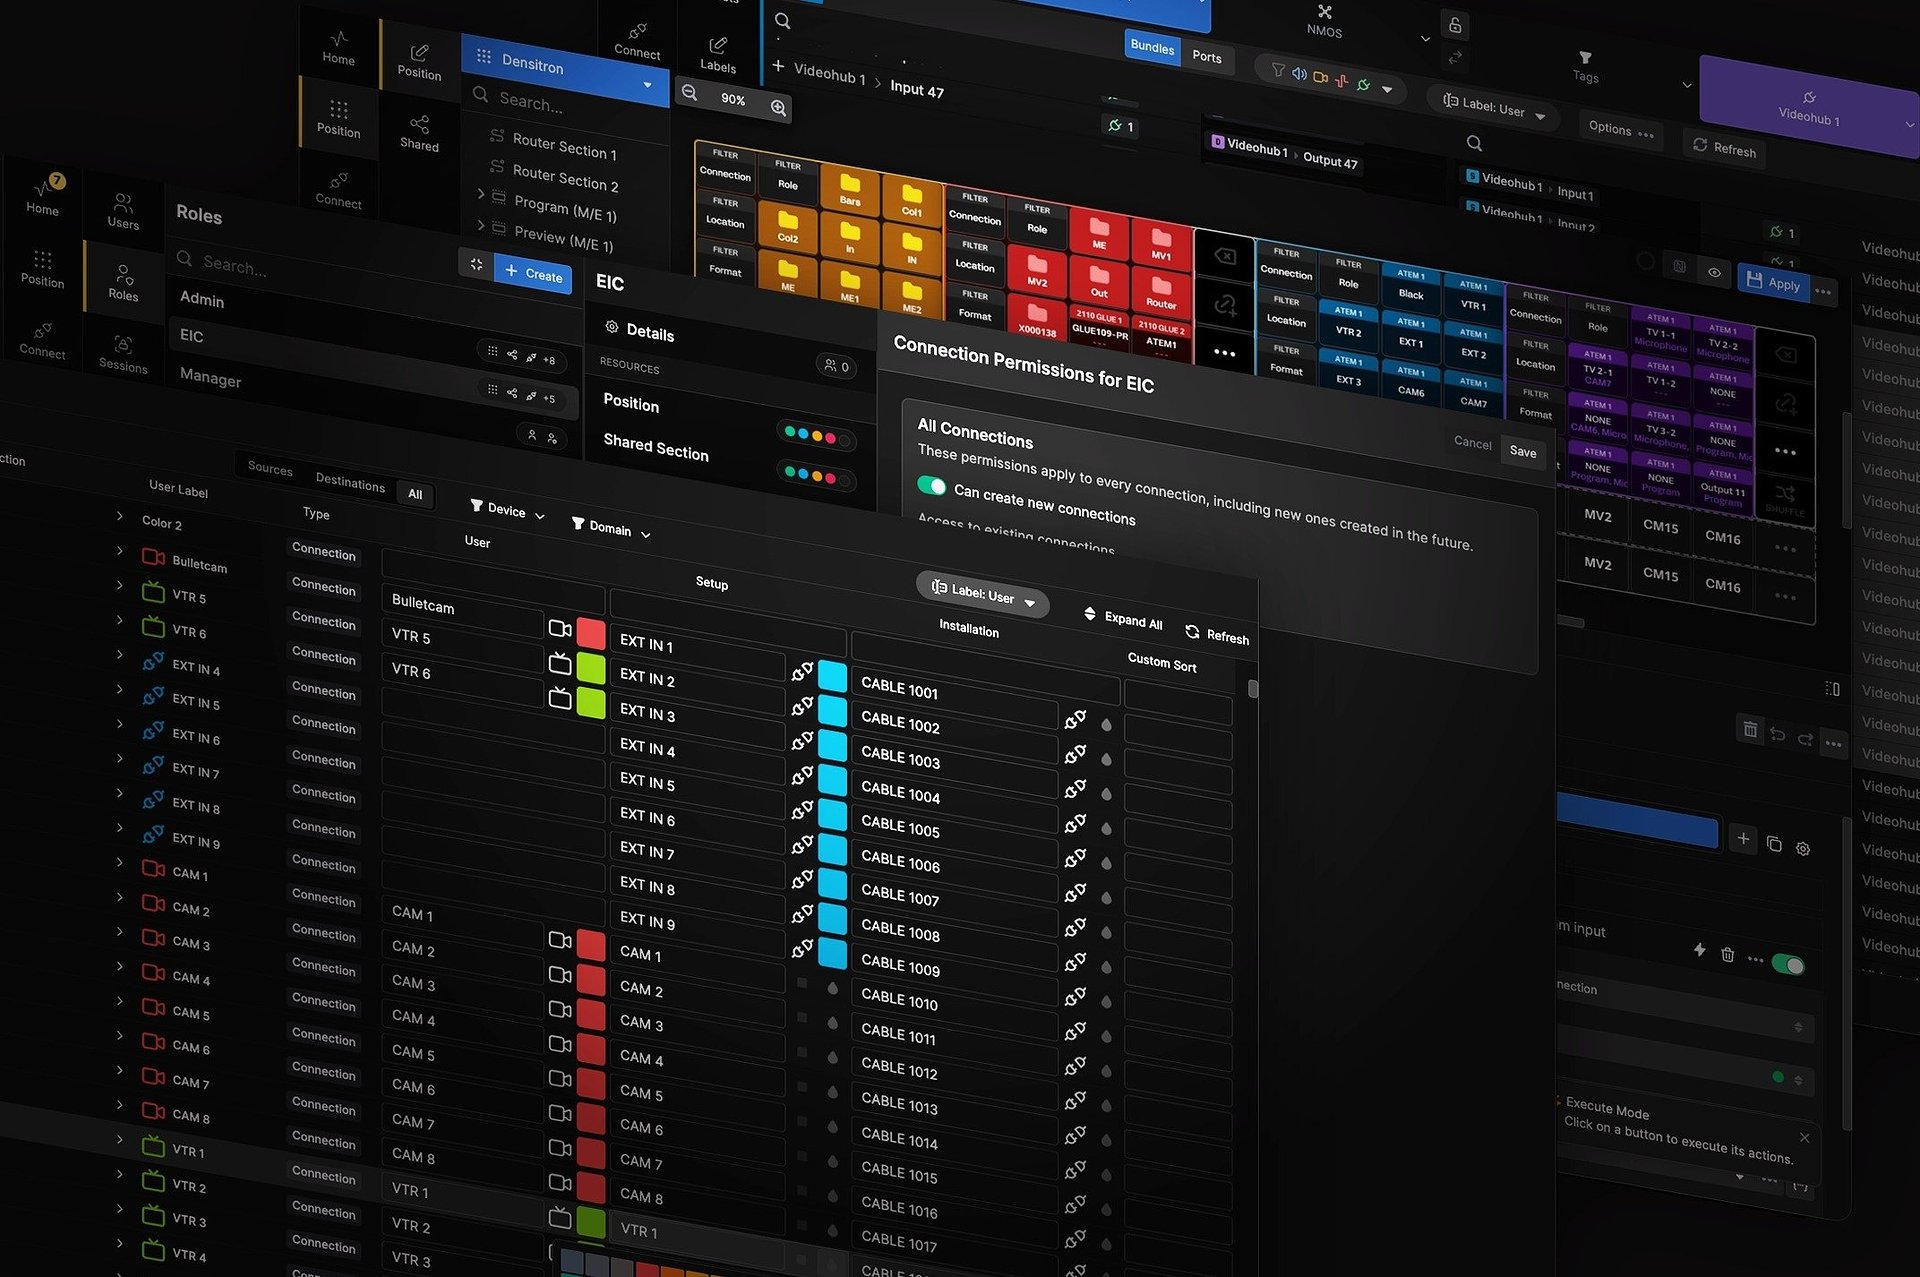Viewport: 1920px width, 1277px height.
Task: Click the zoom-in magnifier next to 90%
Action: pos(779,108)
